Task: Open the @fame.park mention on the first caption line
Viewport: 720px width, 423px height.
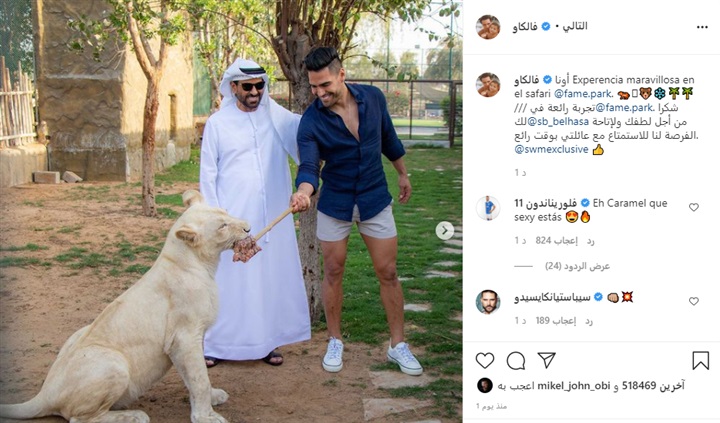Action: 583,94
